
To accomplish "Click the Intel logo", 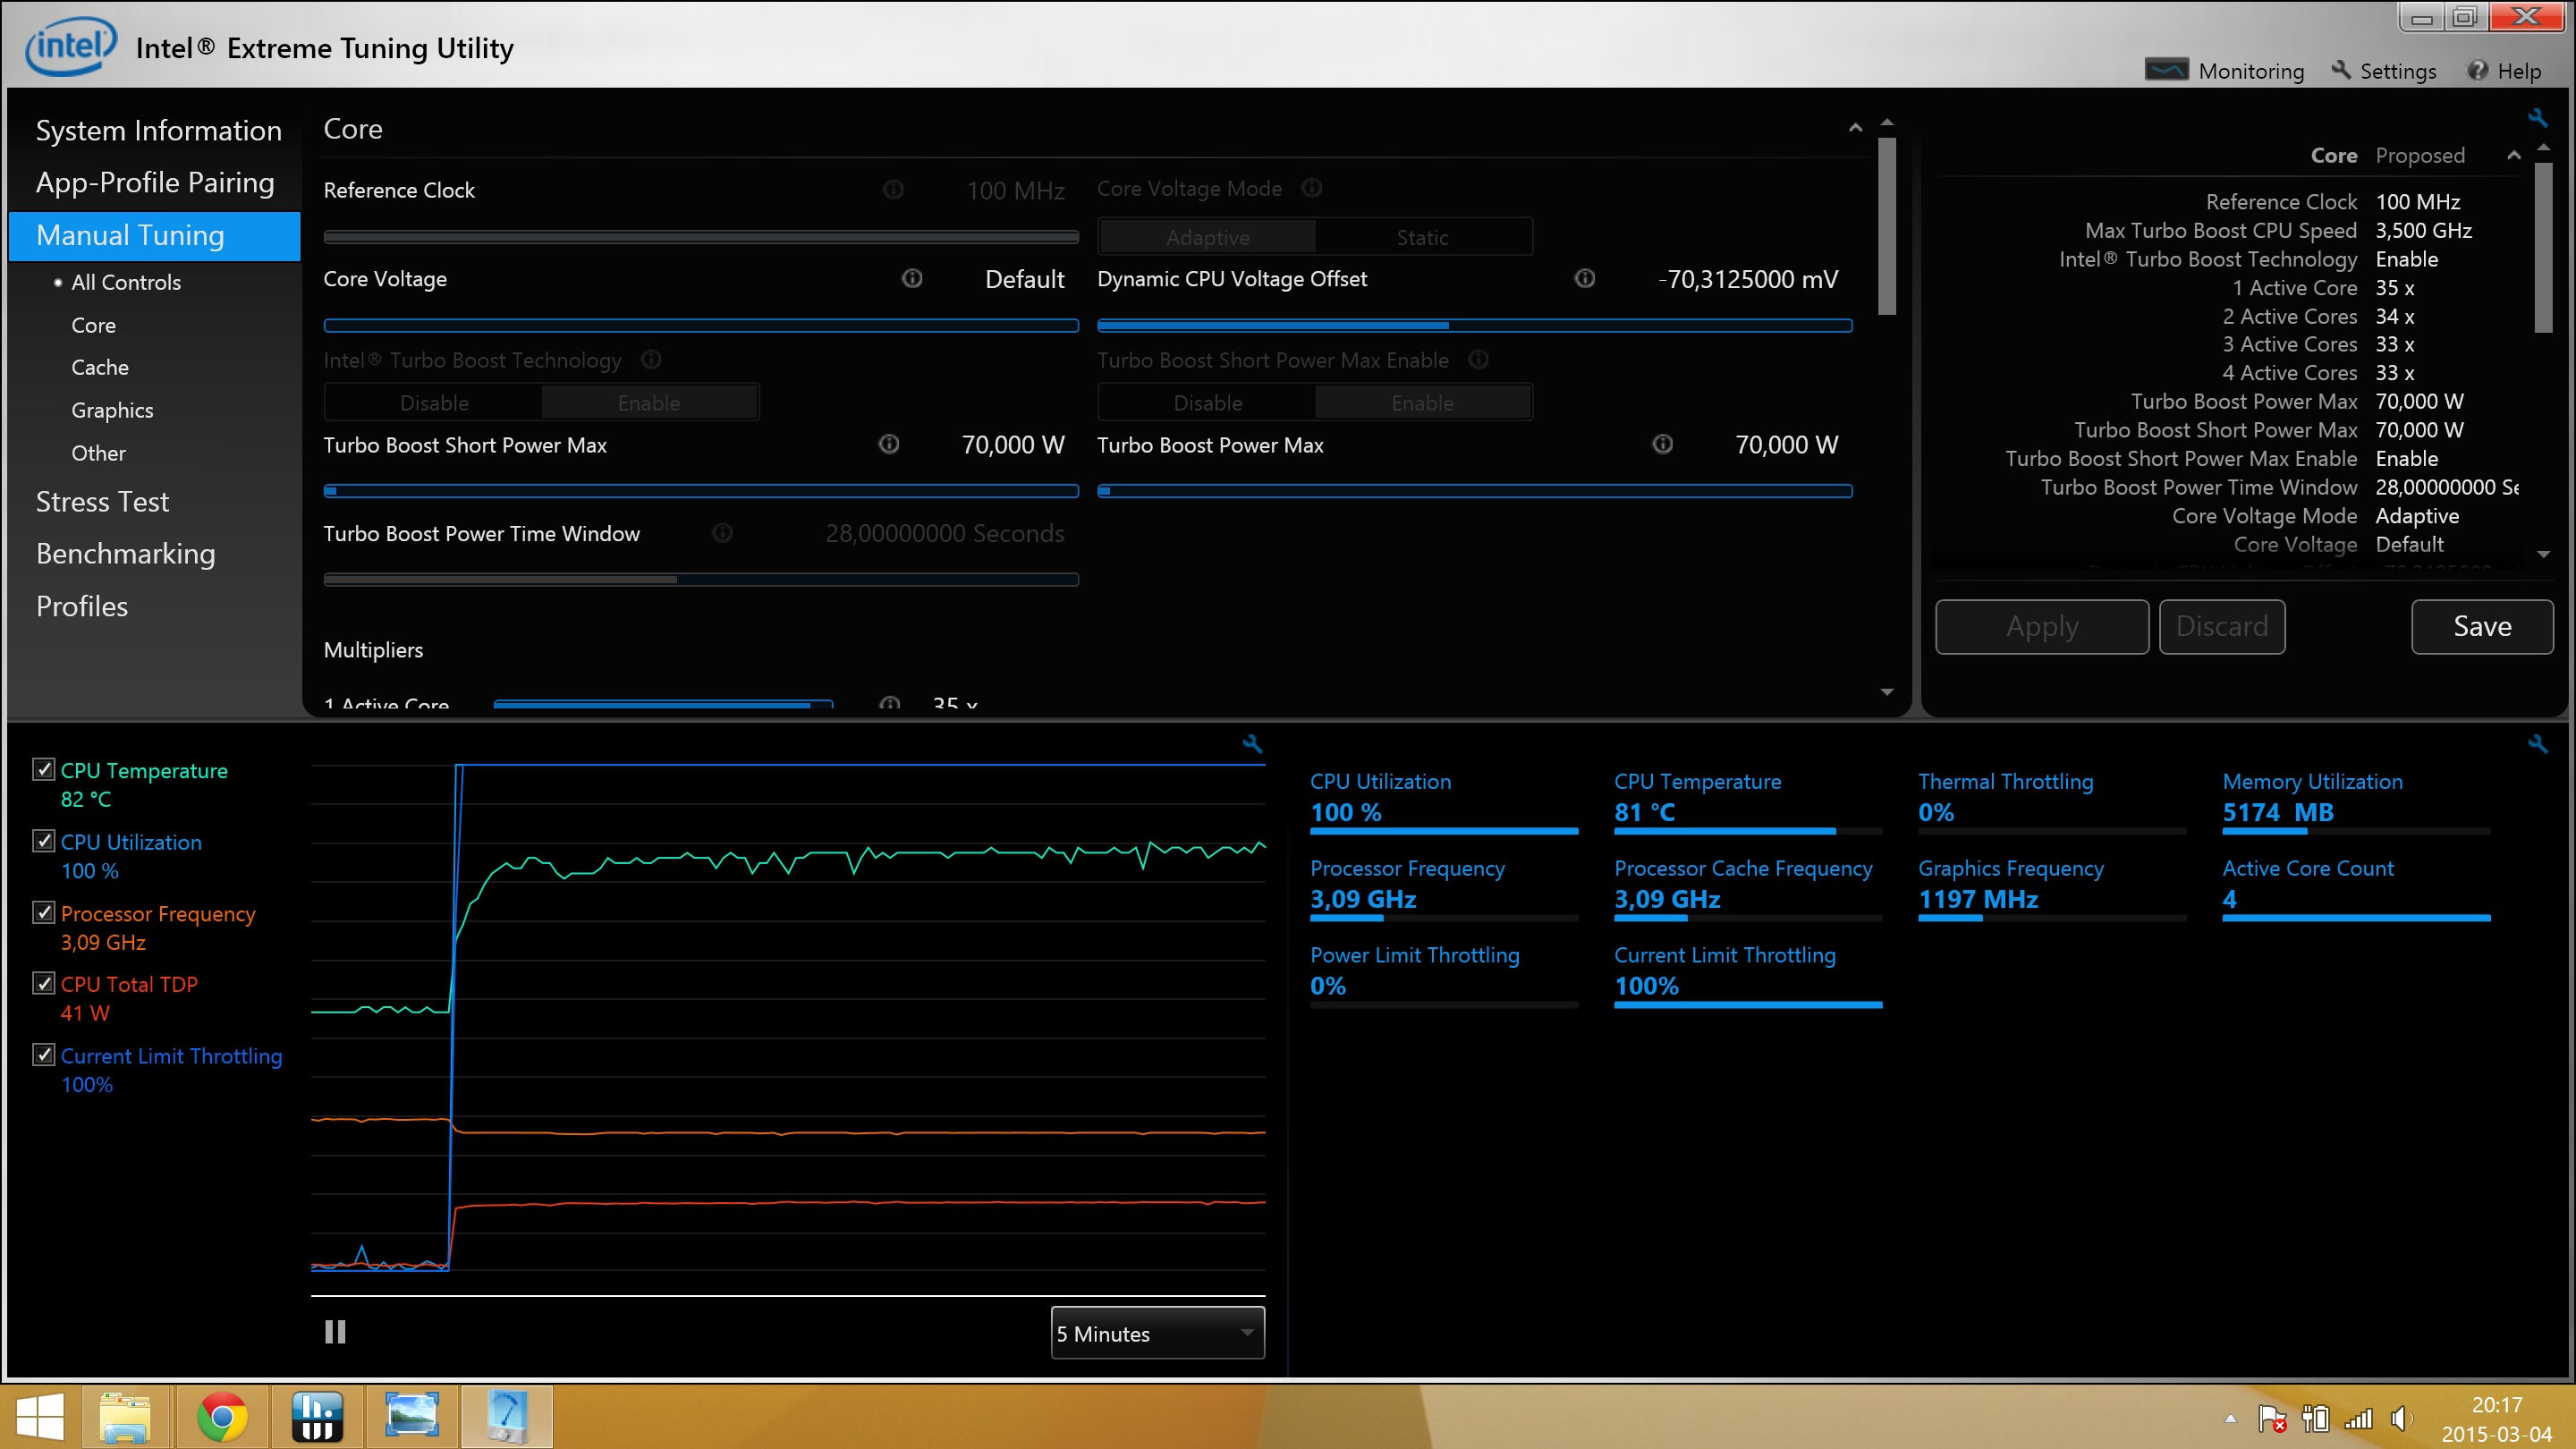I will pos(70,46).
